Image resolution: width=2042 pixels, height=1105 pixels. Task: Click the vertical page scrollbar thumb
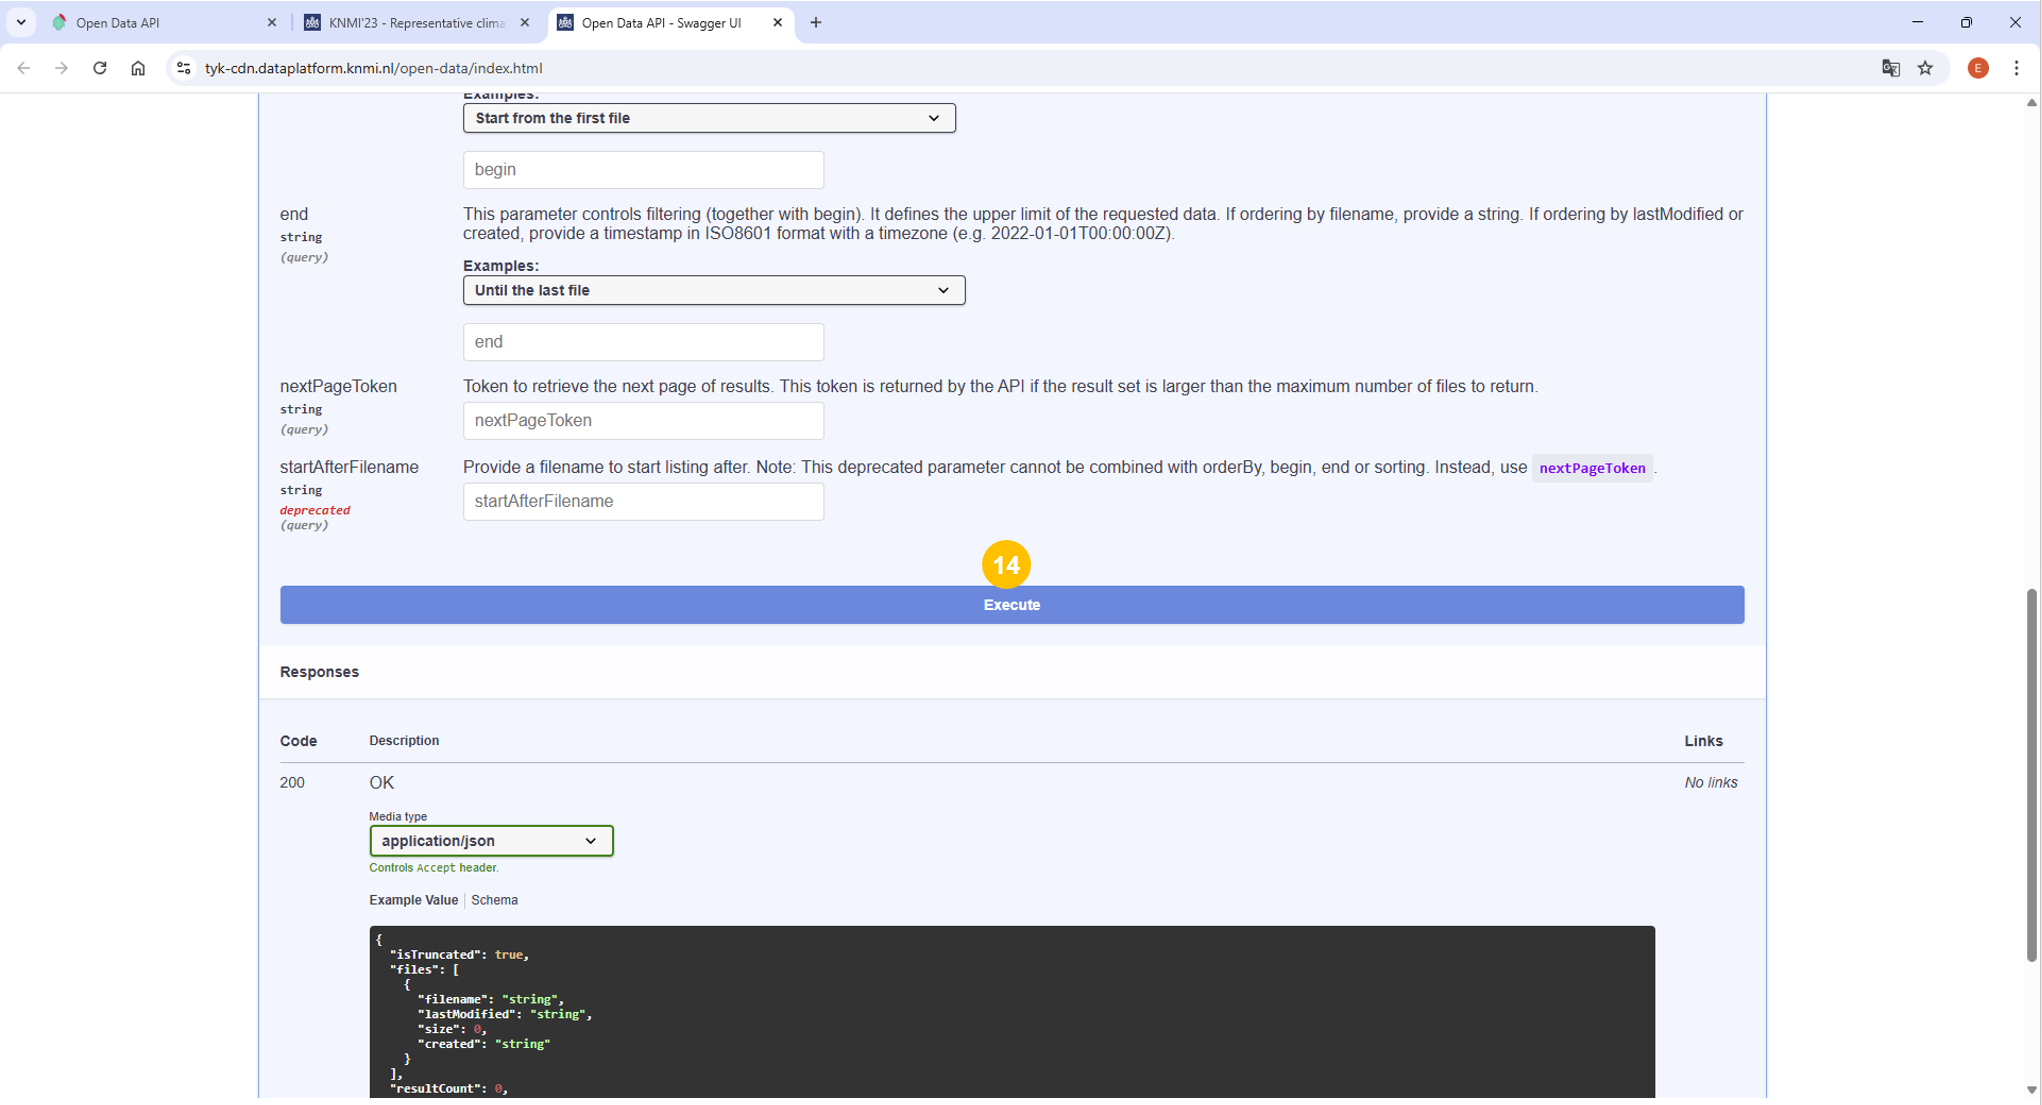[x=2031, y=775]
